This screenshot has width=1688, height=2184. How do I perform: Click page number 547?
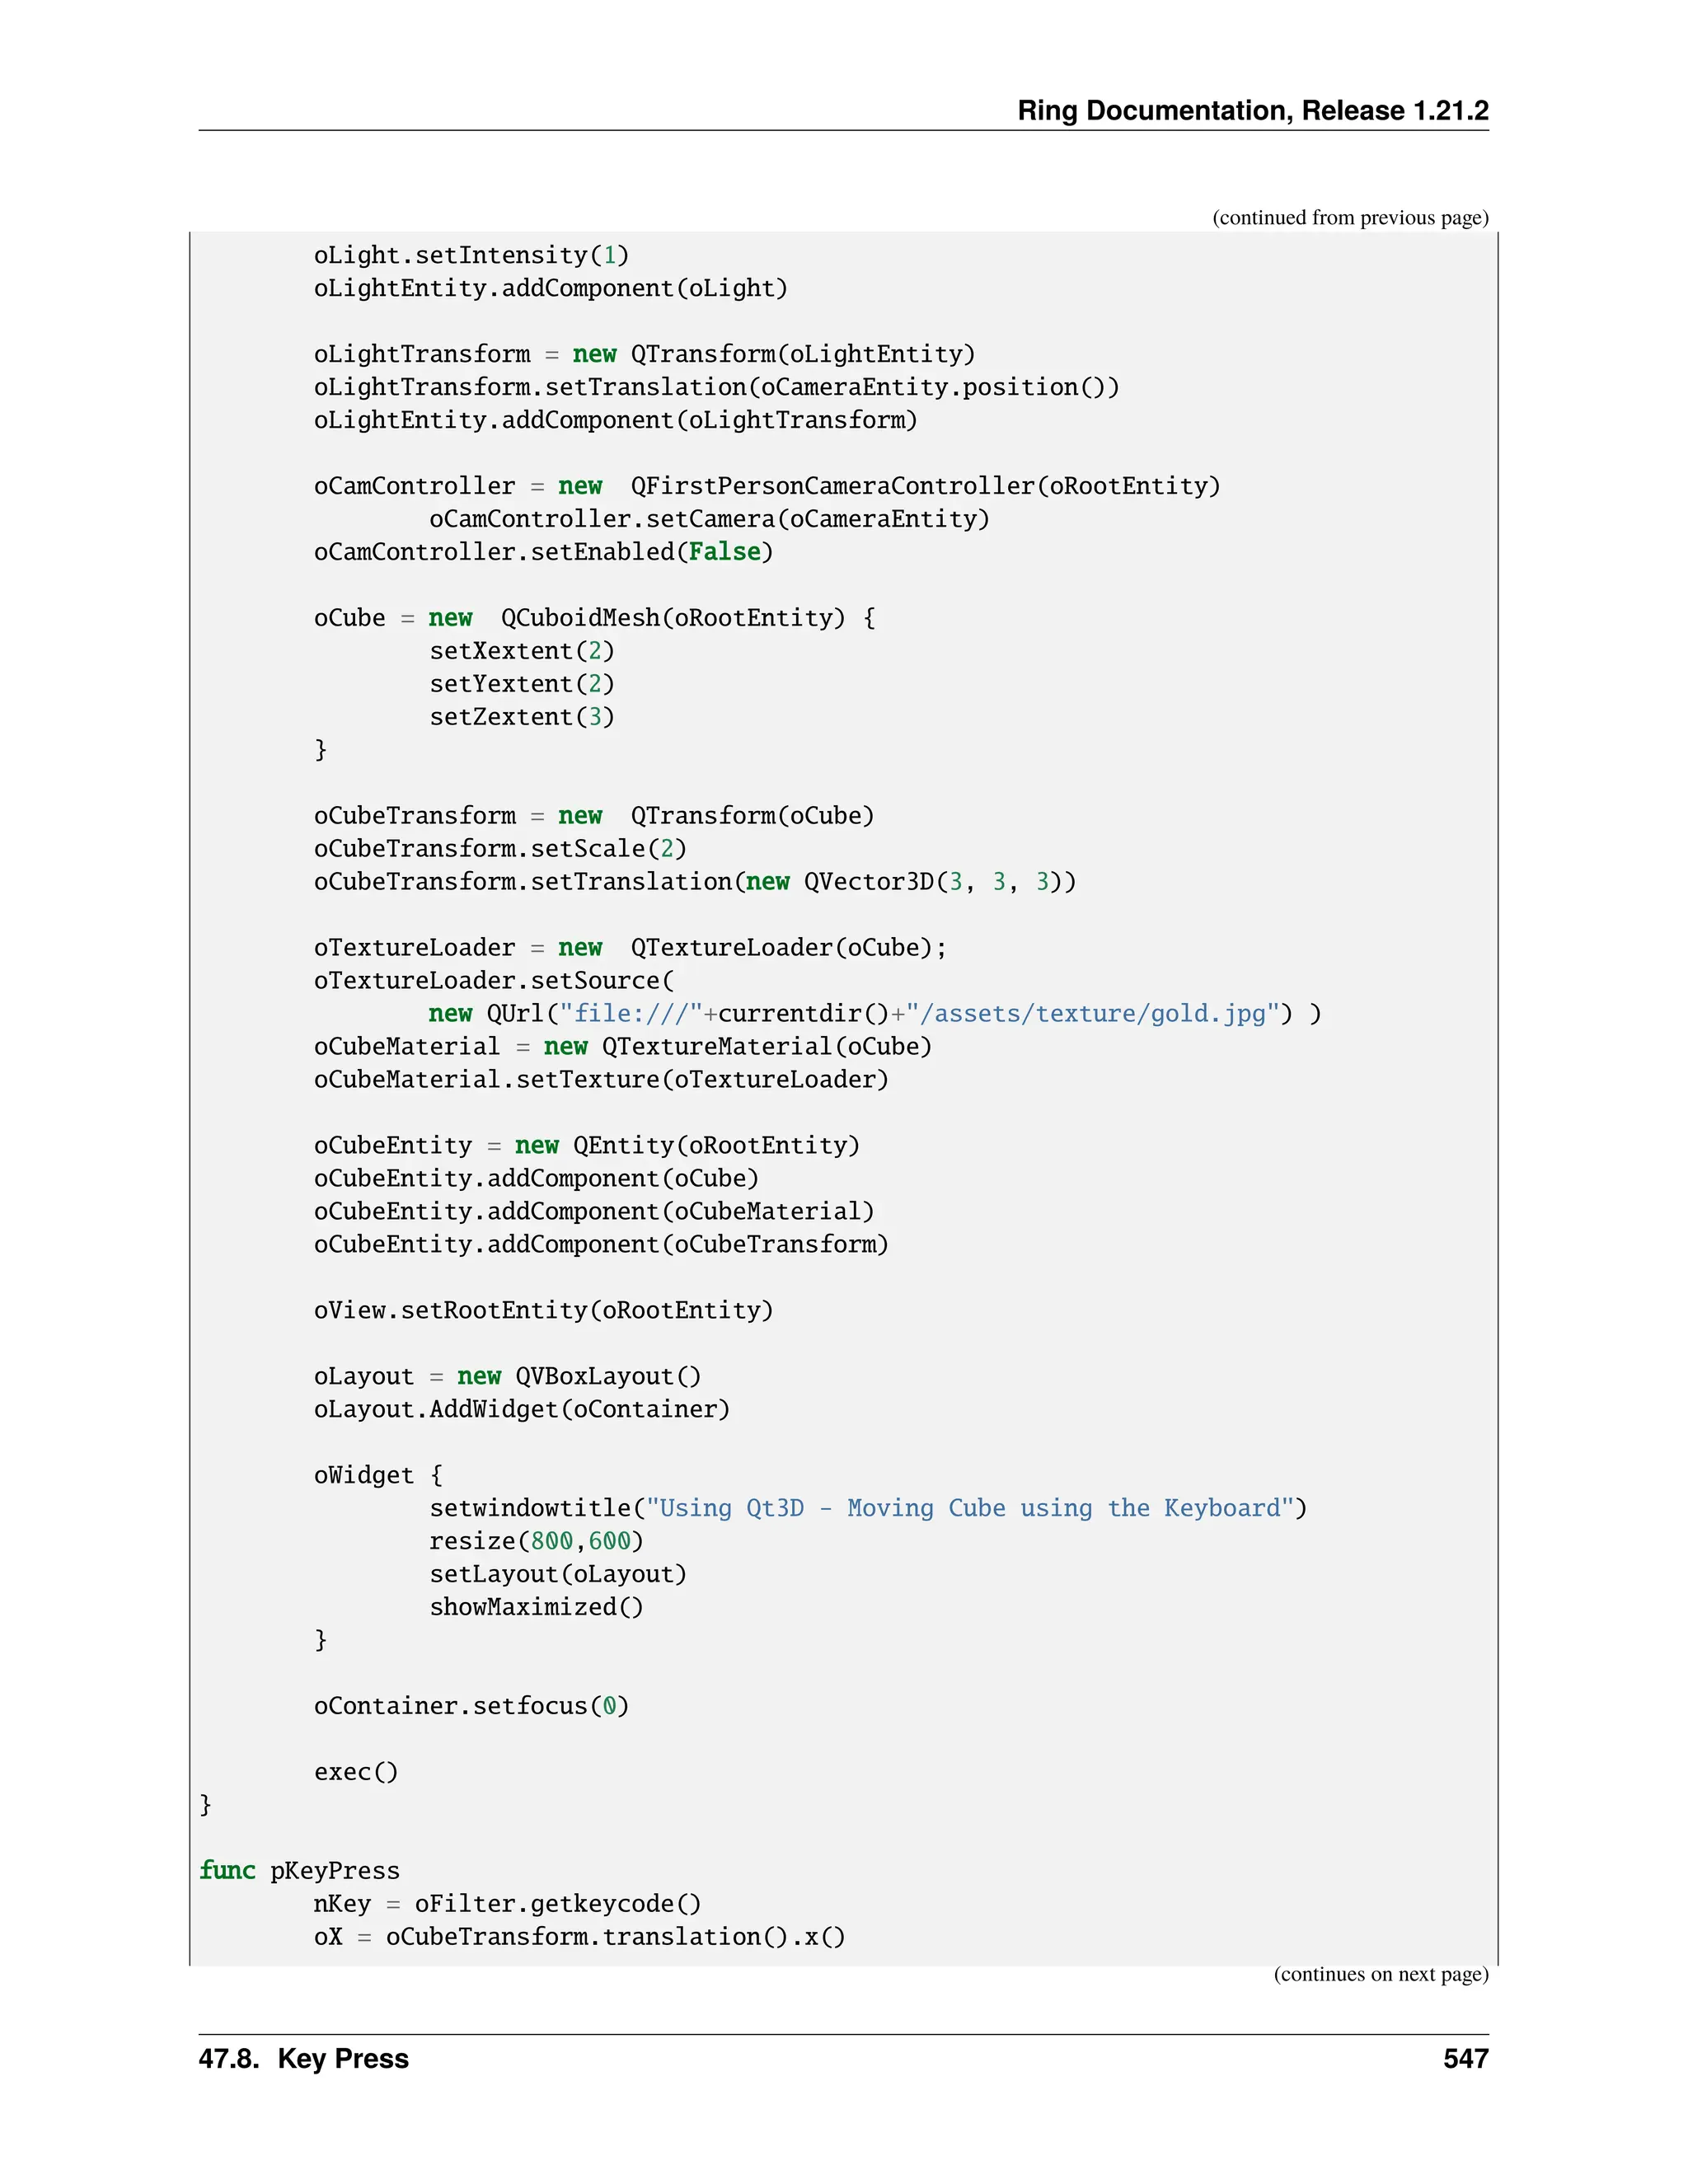point(1465,2059)
